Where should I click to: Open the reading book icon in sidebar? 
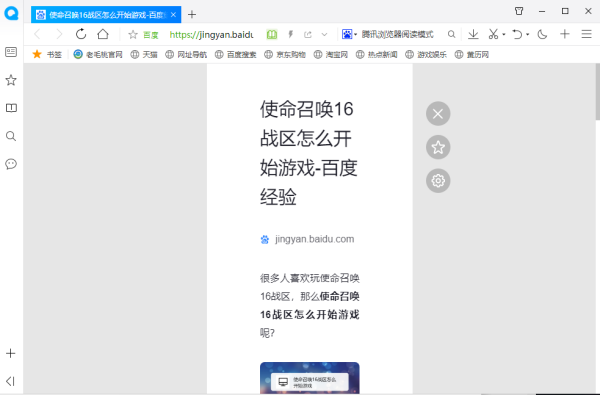(x=11, y=108)
